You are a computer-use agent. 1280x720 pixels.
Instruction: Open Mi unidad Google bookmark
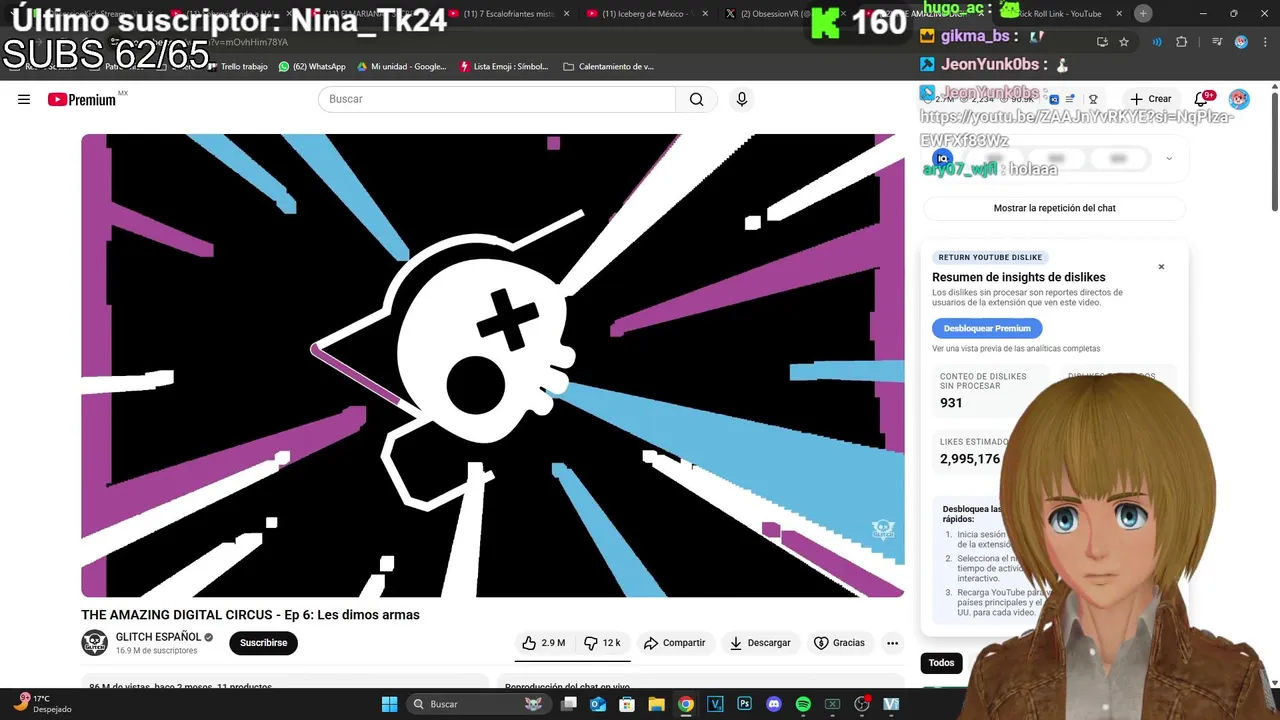click(402, 67)
